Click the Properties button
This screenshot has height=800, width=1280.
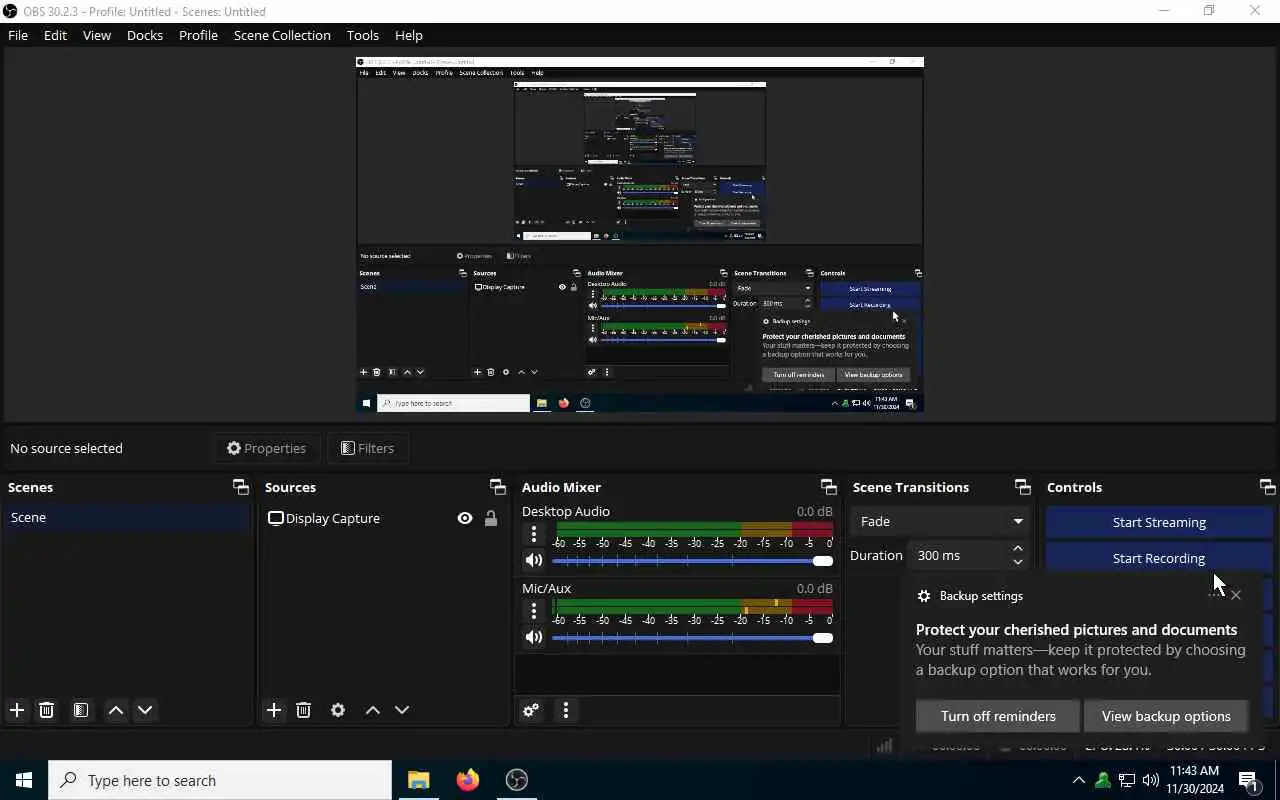coord(266,448)
